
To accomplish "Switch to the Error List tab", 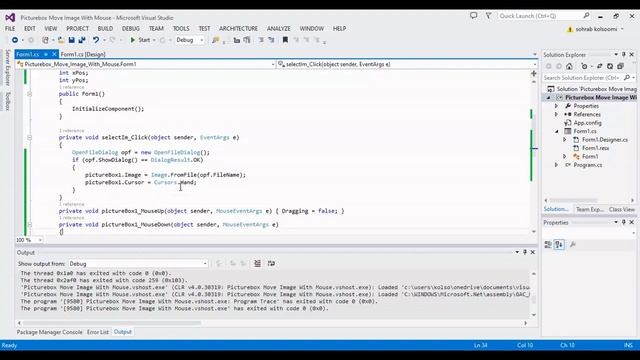I will [98, 332].
